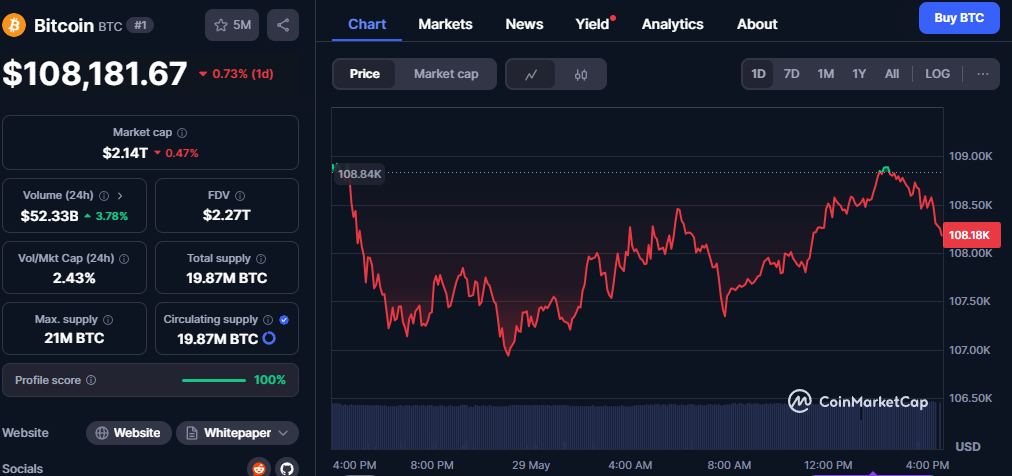Click the #1 rank badge
Viewport: 1012px width, 476px height.
click(140, 26)
